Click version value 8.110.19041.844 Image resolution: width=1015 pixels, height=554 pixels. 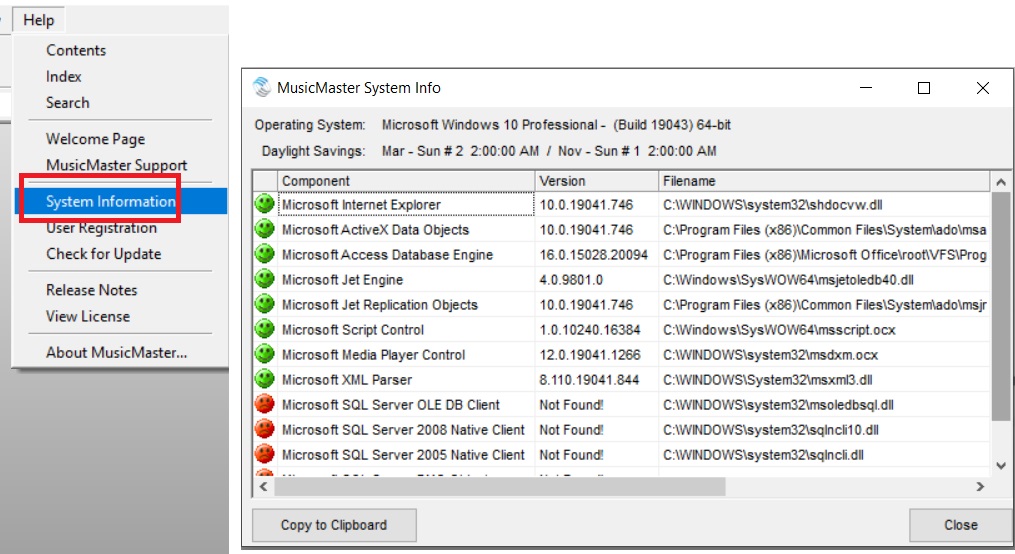click(589, 380)
